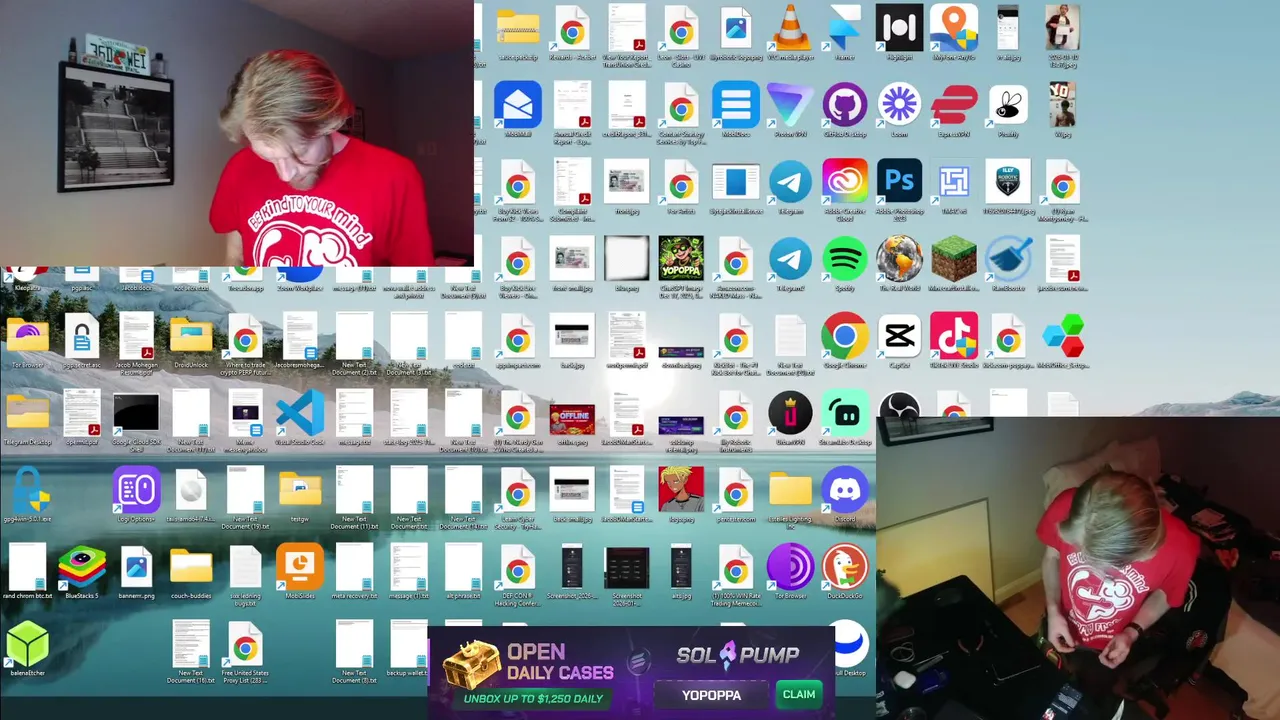Select the Minecraft installer icon

954,259
